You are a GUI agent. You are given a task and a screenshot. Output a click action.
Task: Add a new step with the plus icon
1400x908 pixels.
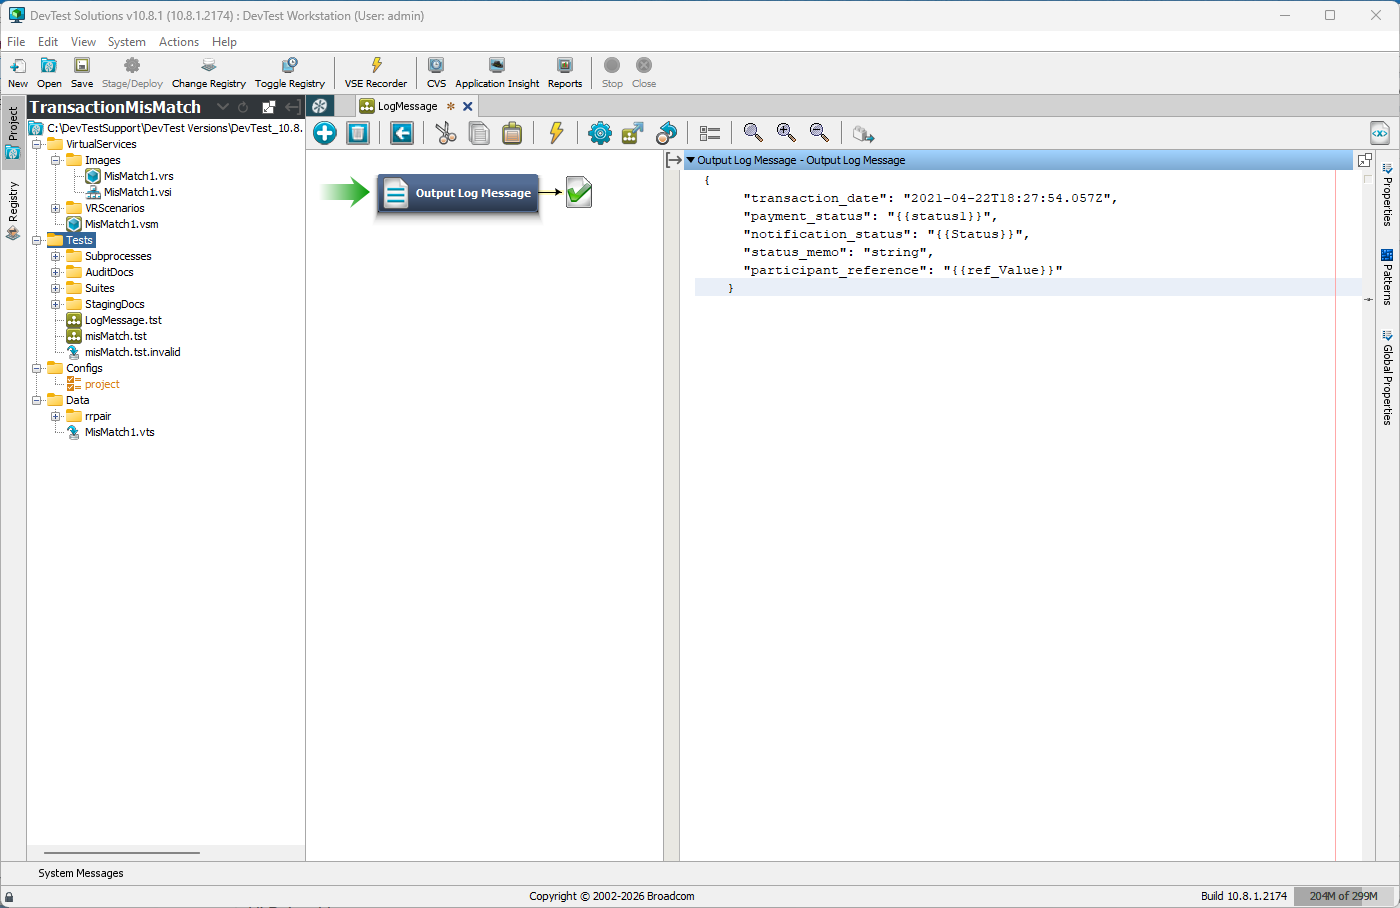tap(325, 133)
